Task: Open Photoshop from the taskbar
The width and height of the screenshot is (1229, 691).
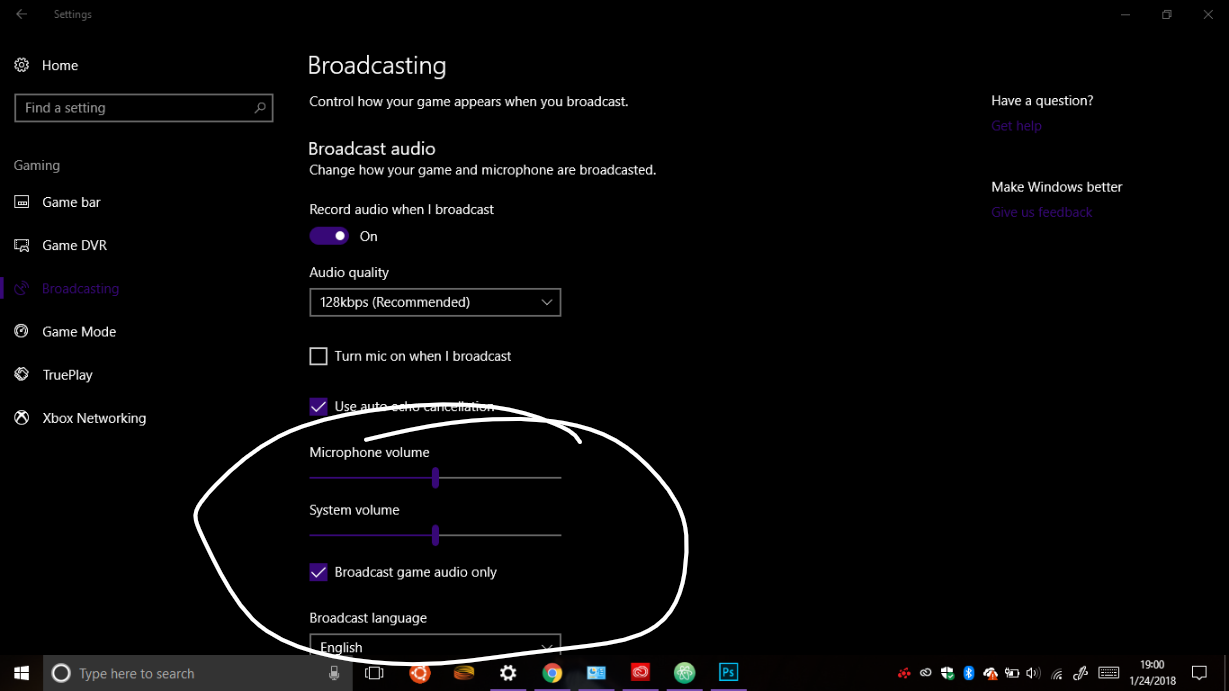Action: [728, 673]
